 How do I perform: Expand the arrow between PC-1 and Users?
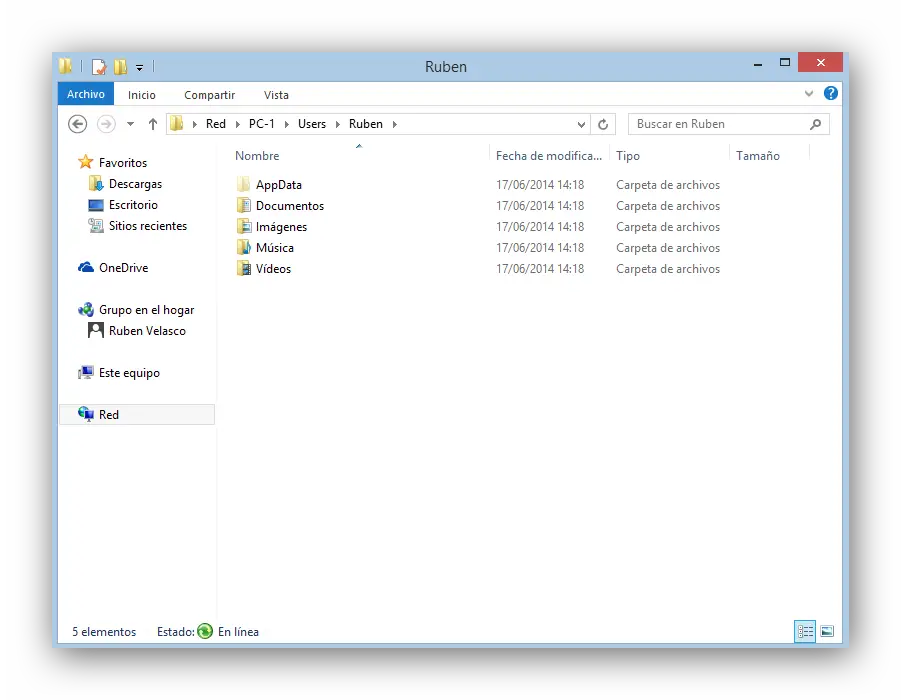[286, 124]
